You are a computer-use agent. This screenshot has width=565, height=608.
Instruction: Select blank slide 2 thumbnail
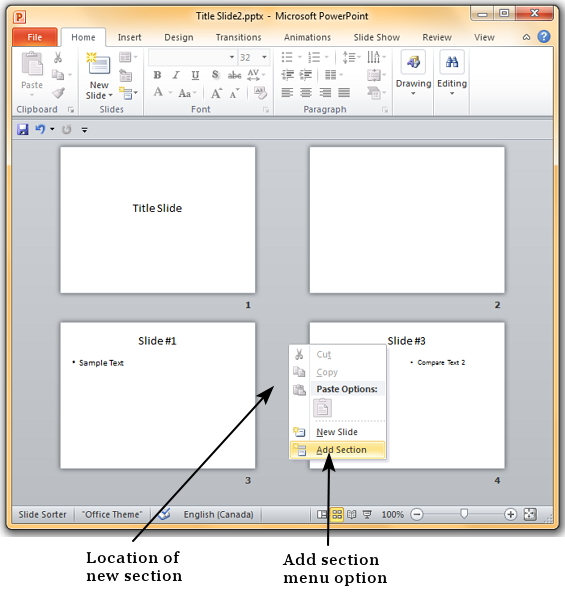pos(407,220)
